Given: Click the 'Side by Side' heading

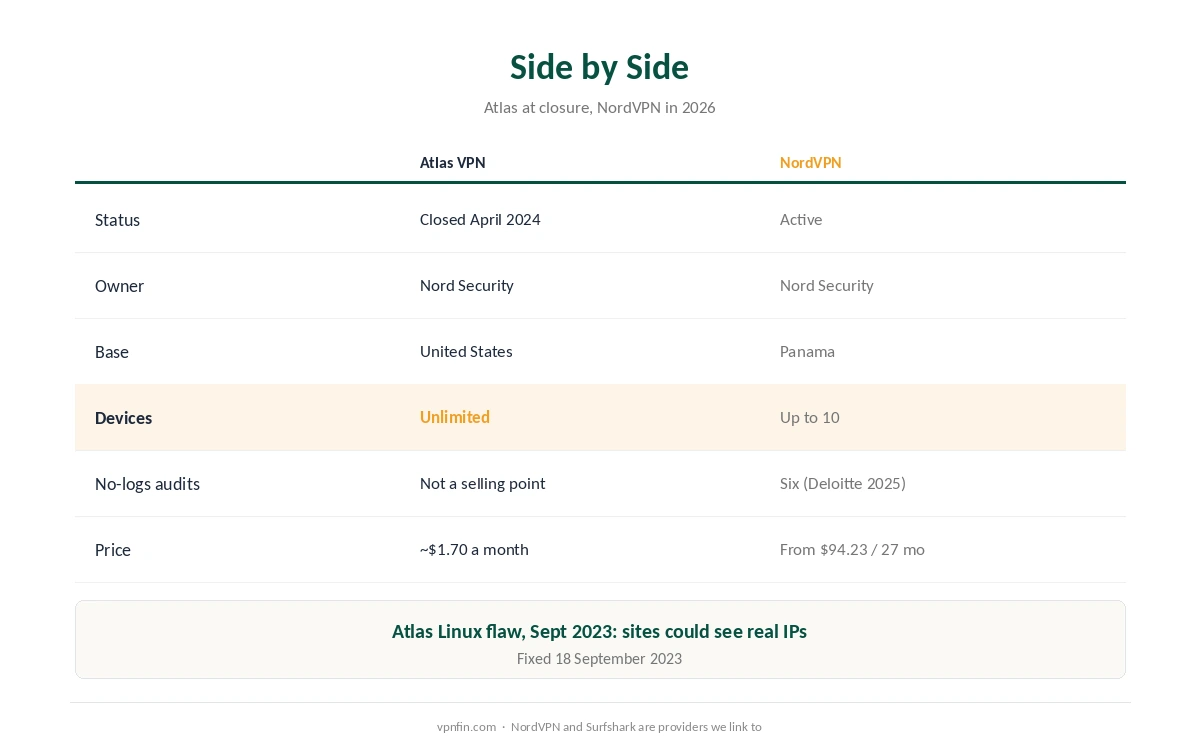Looking at the screenshot, I should pos(599,67).
